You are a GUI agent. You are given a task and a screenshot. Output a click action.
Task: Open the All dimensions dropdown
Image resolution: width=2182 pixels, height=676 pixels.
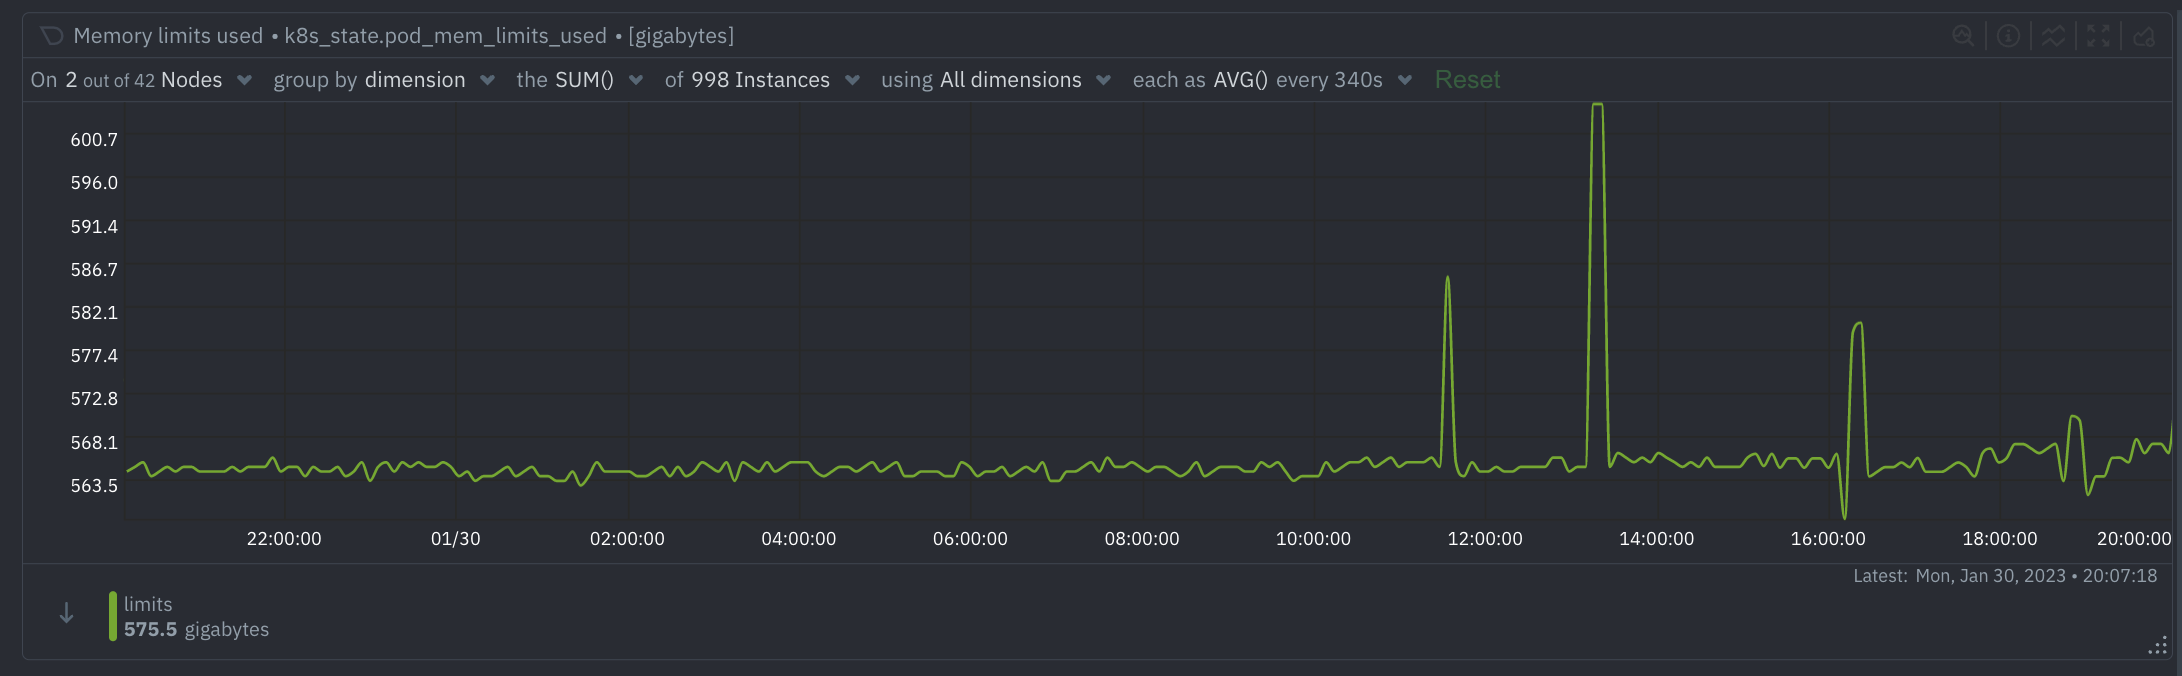(x=996, y=80)
